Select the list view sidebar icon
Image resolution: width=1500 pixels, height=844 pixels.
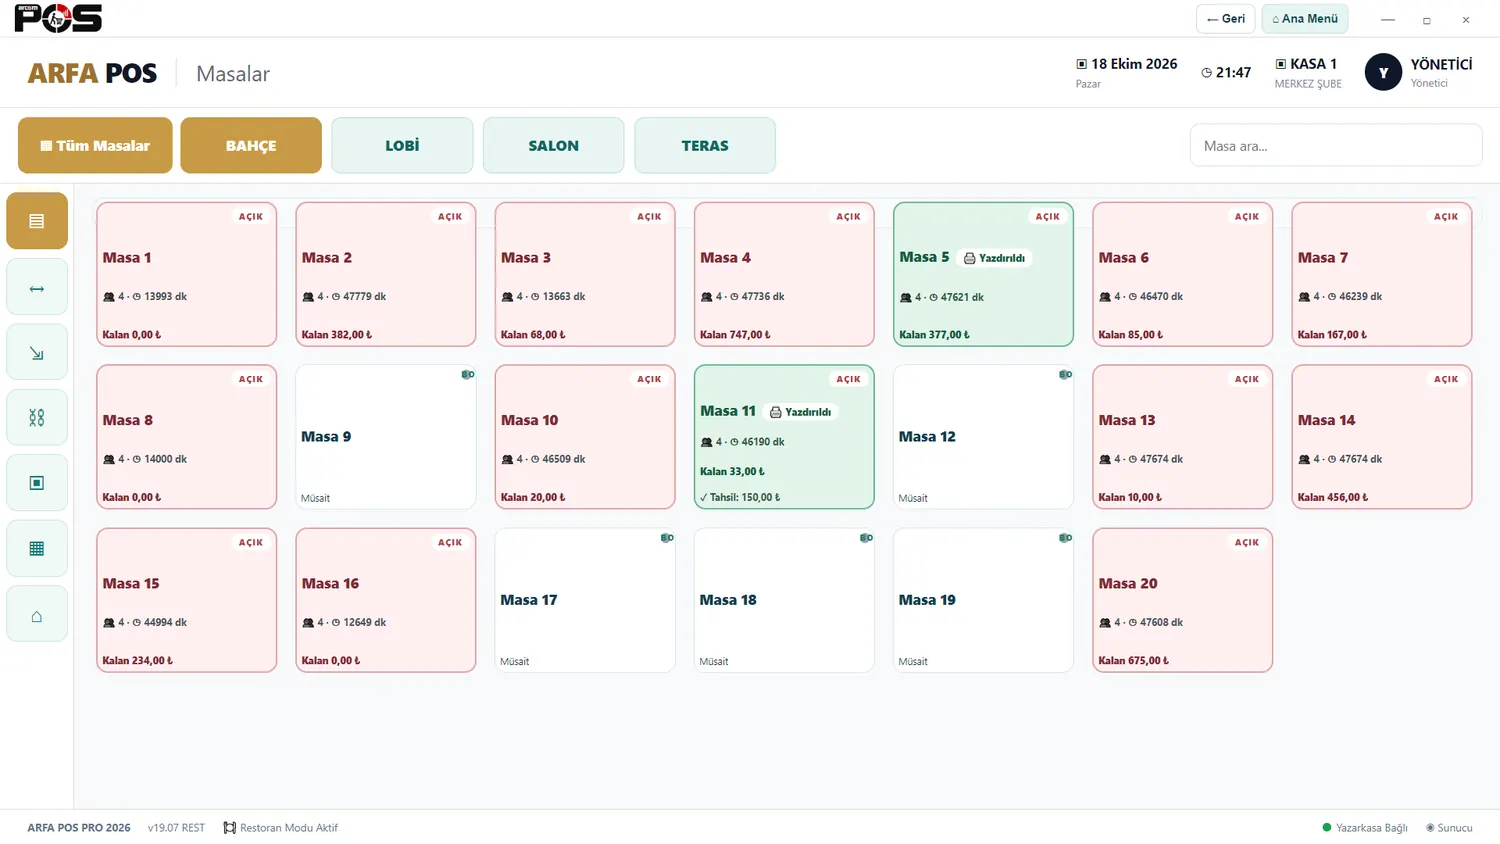tap(37, 221)
